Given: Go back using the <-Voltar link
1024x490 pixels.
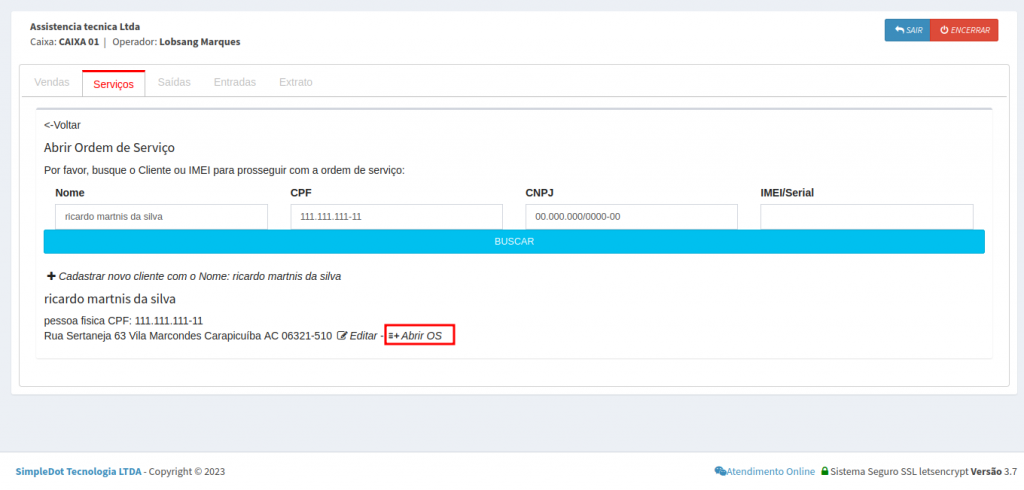Looking at the screenshot, I should [x=62, y=125].
